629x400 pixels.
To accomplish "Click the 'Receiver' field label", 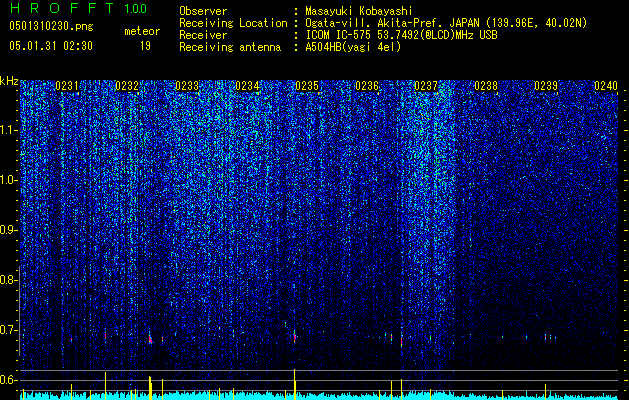I will click(203, 35).
